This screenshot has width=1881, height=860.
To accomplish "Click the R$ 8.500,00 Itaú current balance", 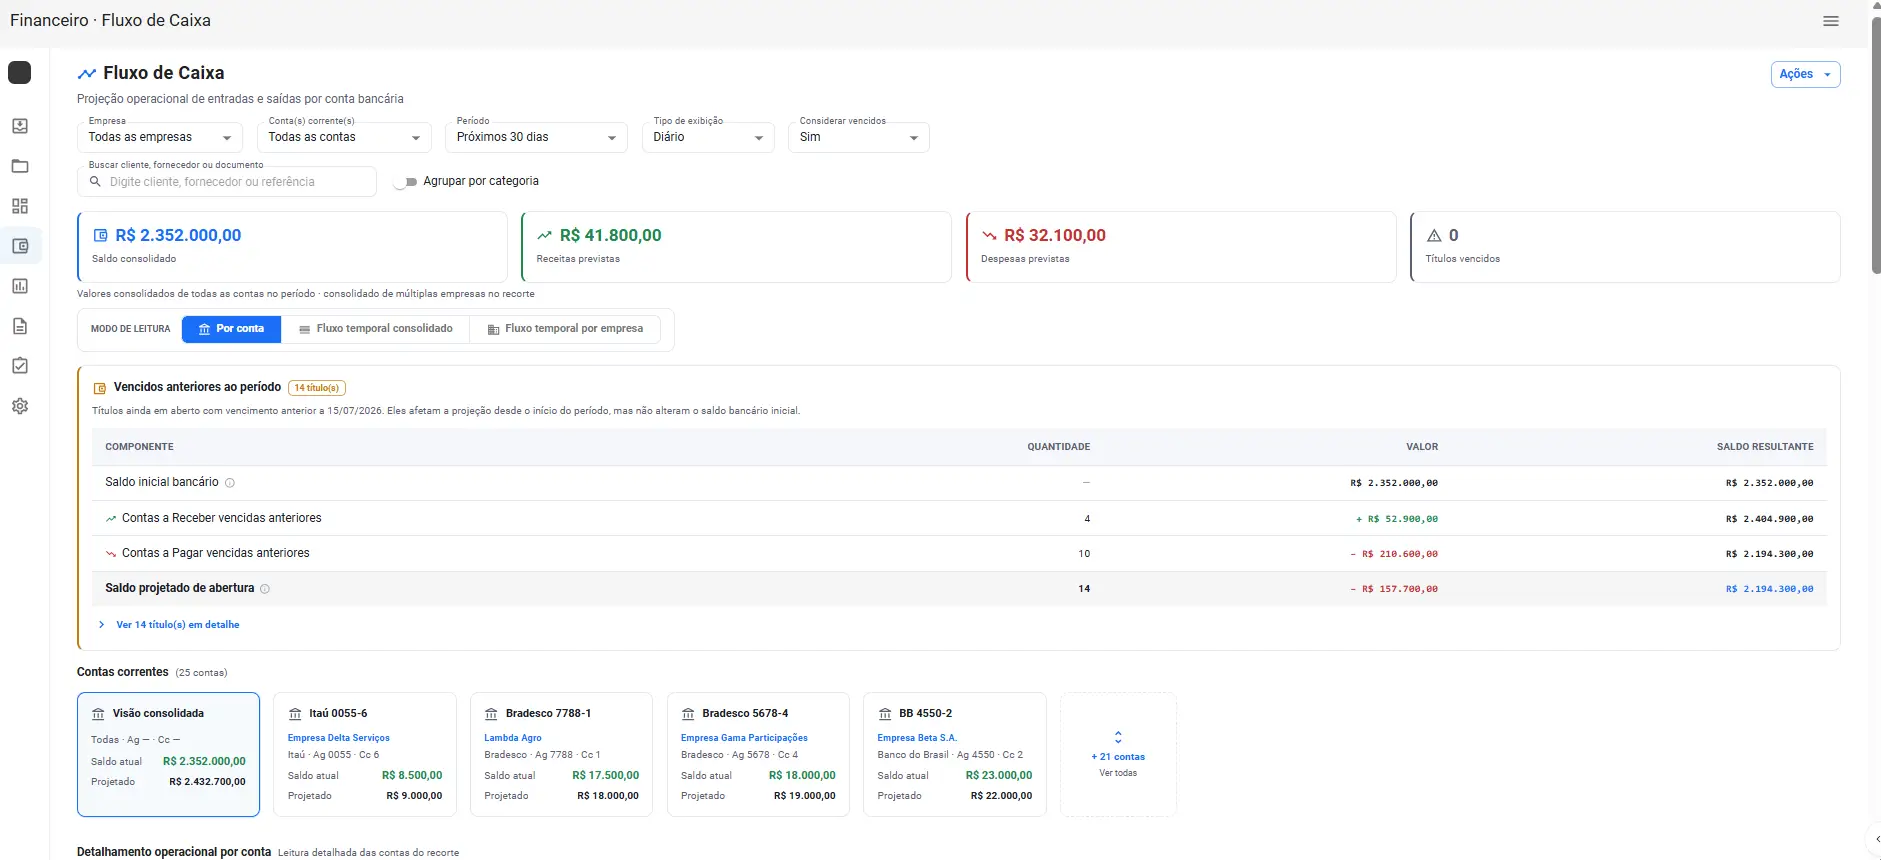I will 412,775.
